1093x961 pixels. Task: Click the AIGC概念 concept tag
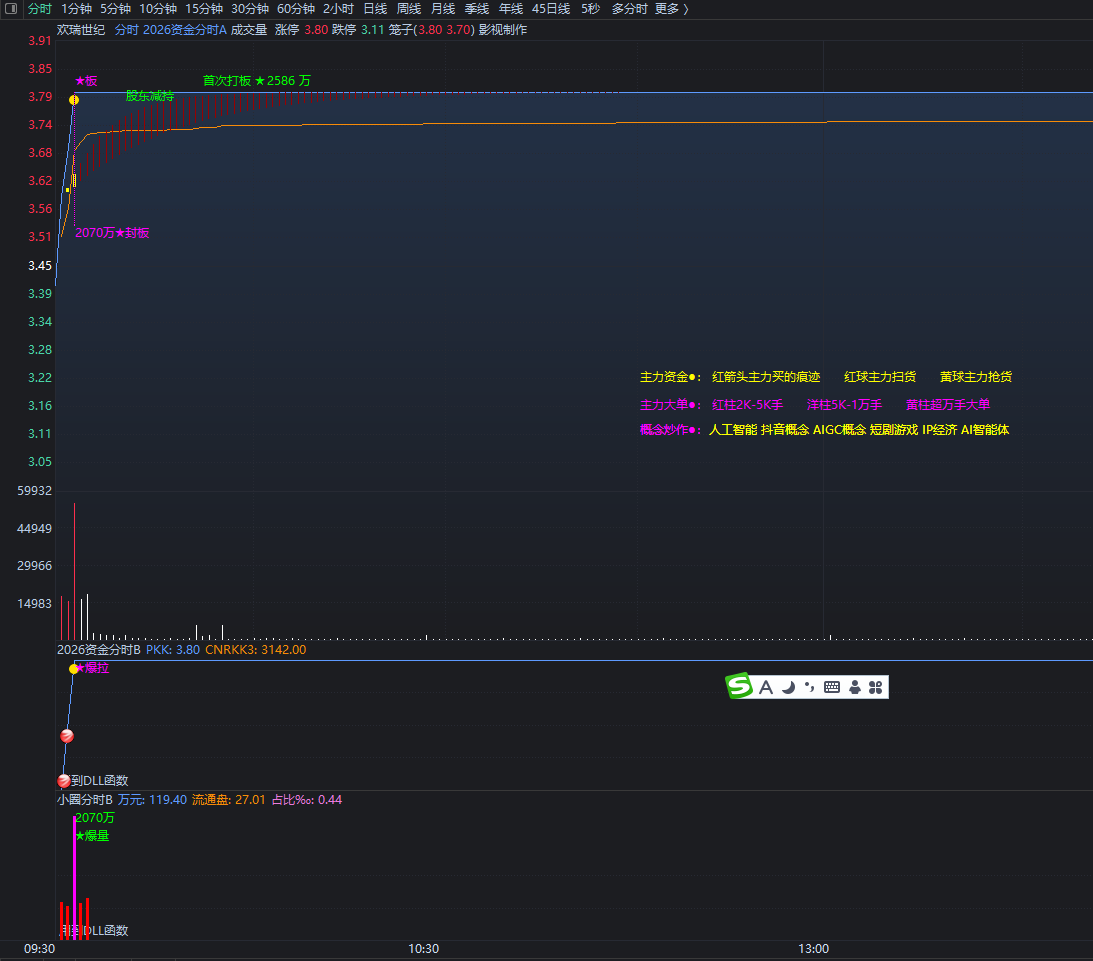click(839, 430)
